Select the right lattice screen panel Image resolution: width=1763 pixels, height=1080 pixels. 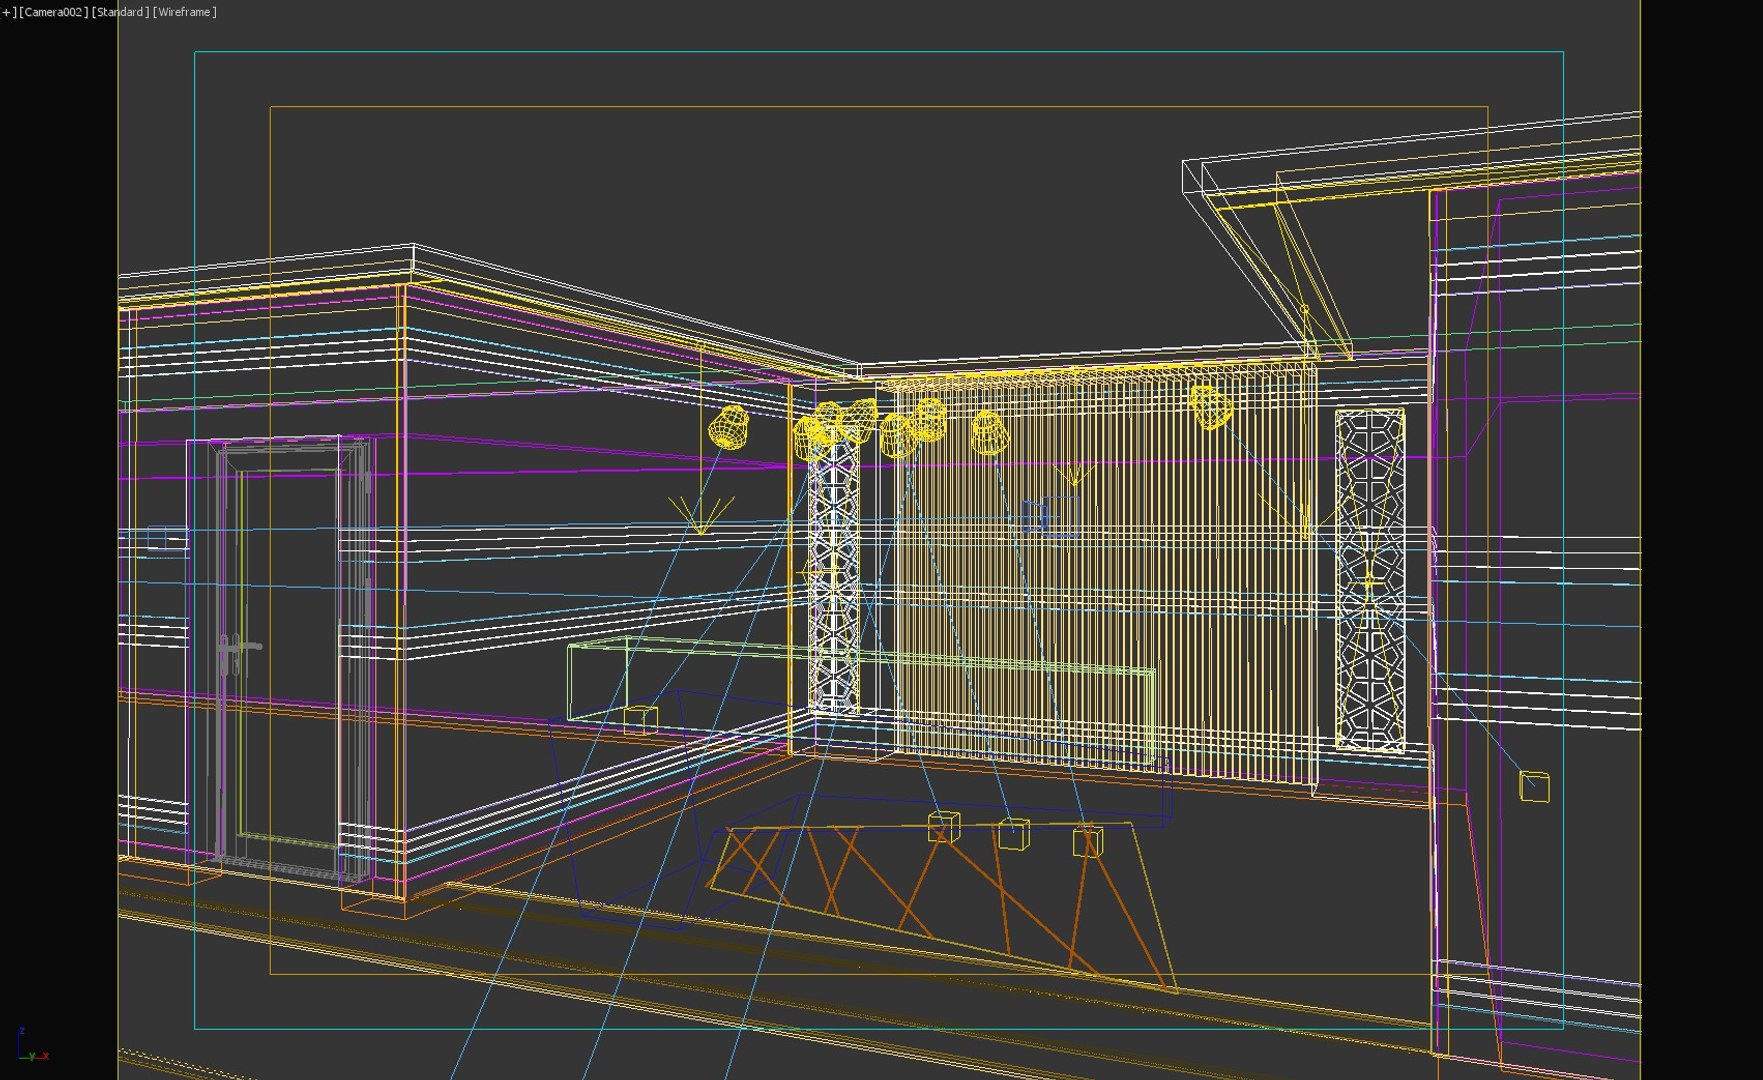[x=1369, y=580]
